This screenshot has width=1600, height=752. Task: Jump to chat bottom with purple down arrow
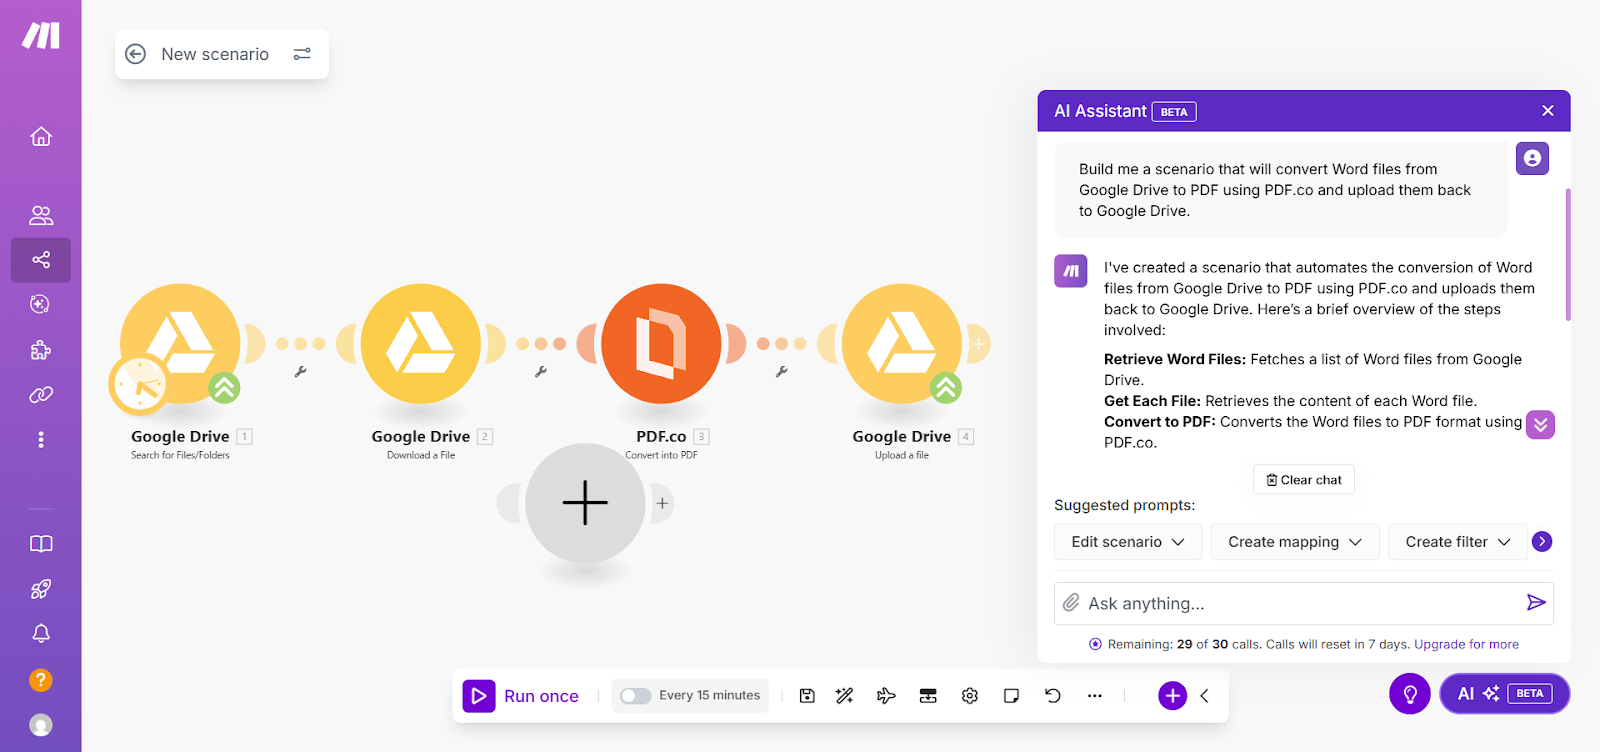coord(1541,425)
